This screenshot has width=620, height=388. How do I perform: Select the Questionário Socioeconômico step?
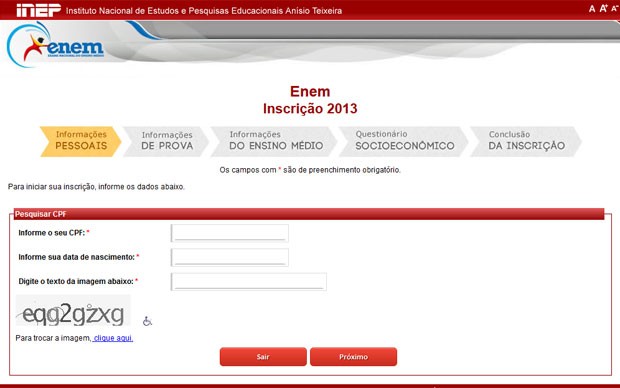404,141
